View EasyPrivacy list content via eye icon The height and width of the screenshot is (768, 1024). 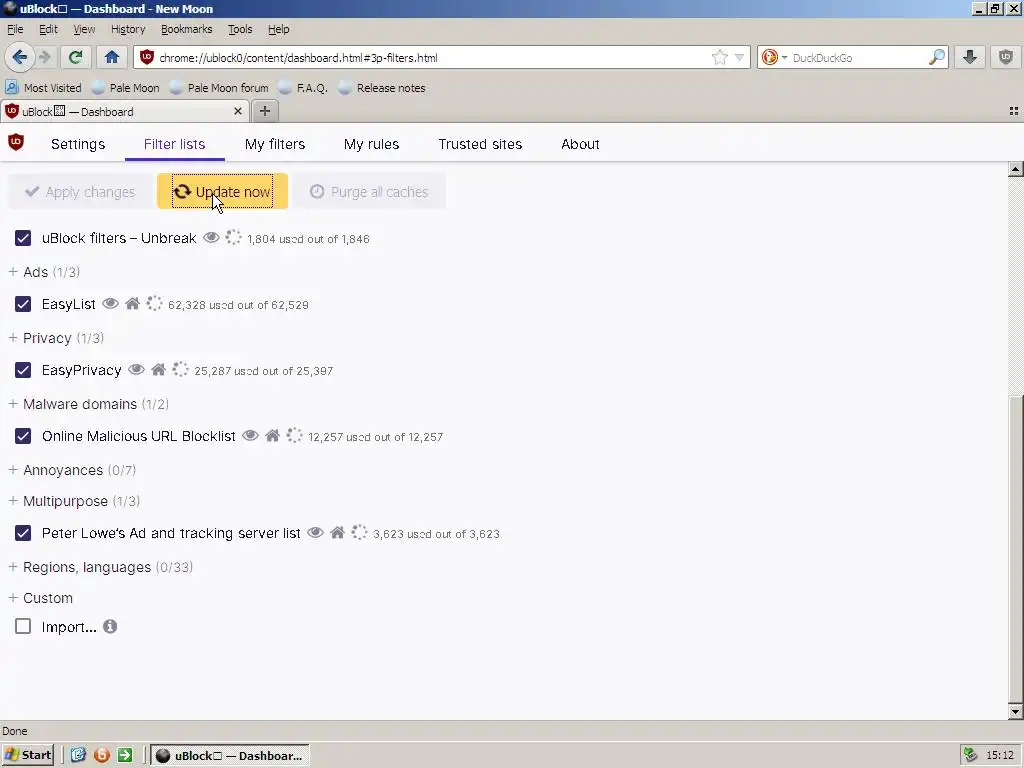click(x=136, y=370)
